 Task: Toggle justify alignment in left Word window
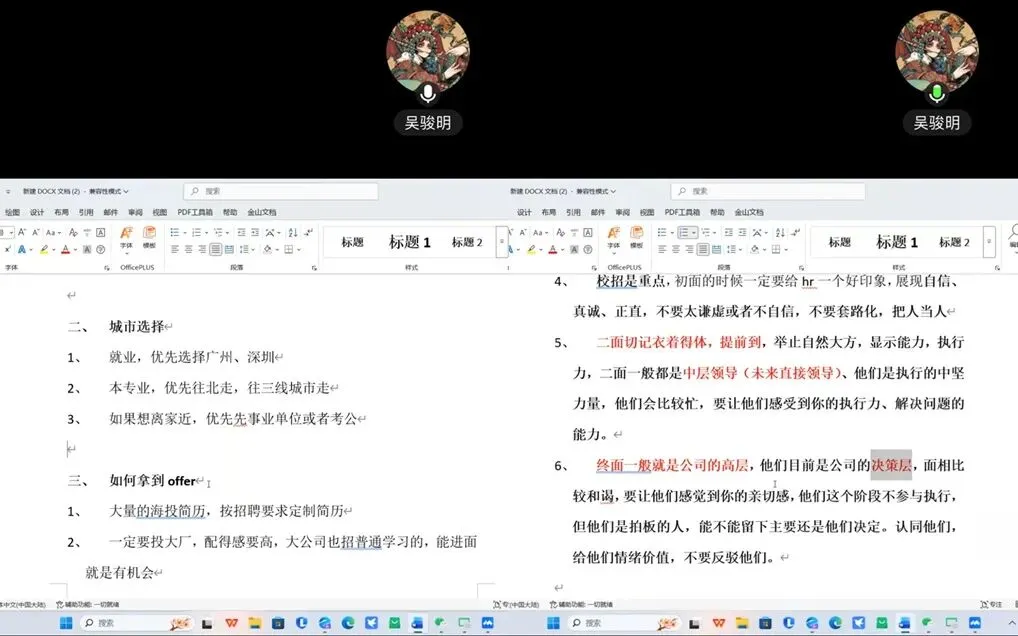[x=216, y=249]
